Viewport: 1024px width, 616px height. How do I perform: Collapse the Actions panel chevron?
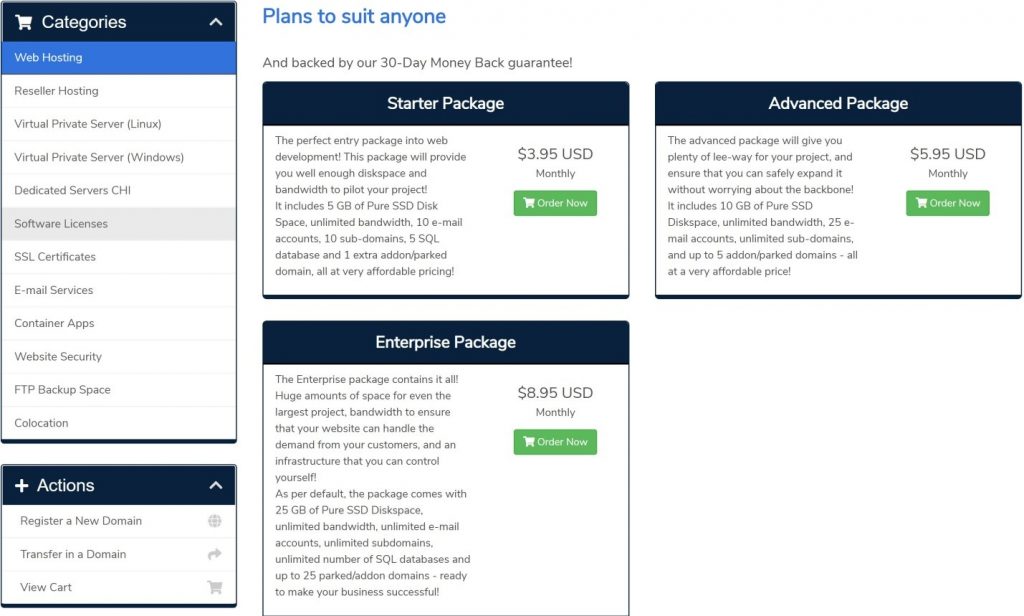pyautogui.click(x=216, y=486)
